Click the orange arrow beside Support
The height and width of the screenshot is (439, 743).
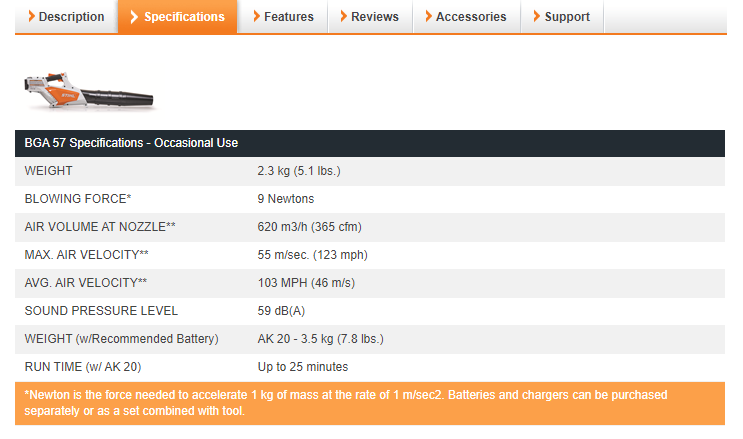click(x=536, y=16)
